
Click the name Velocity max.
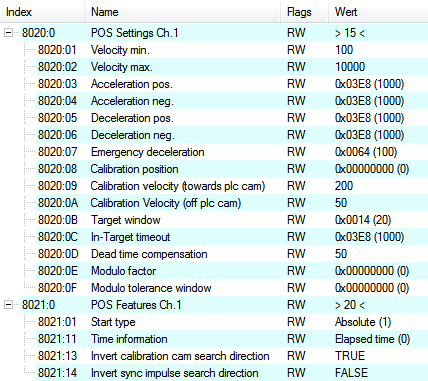tap(122, 67)
